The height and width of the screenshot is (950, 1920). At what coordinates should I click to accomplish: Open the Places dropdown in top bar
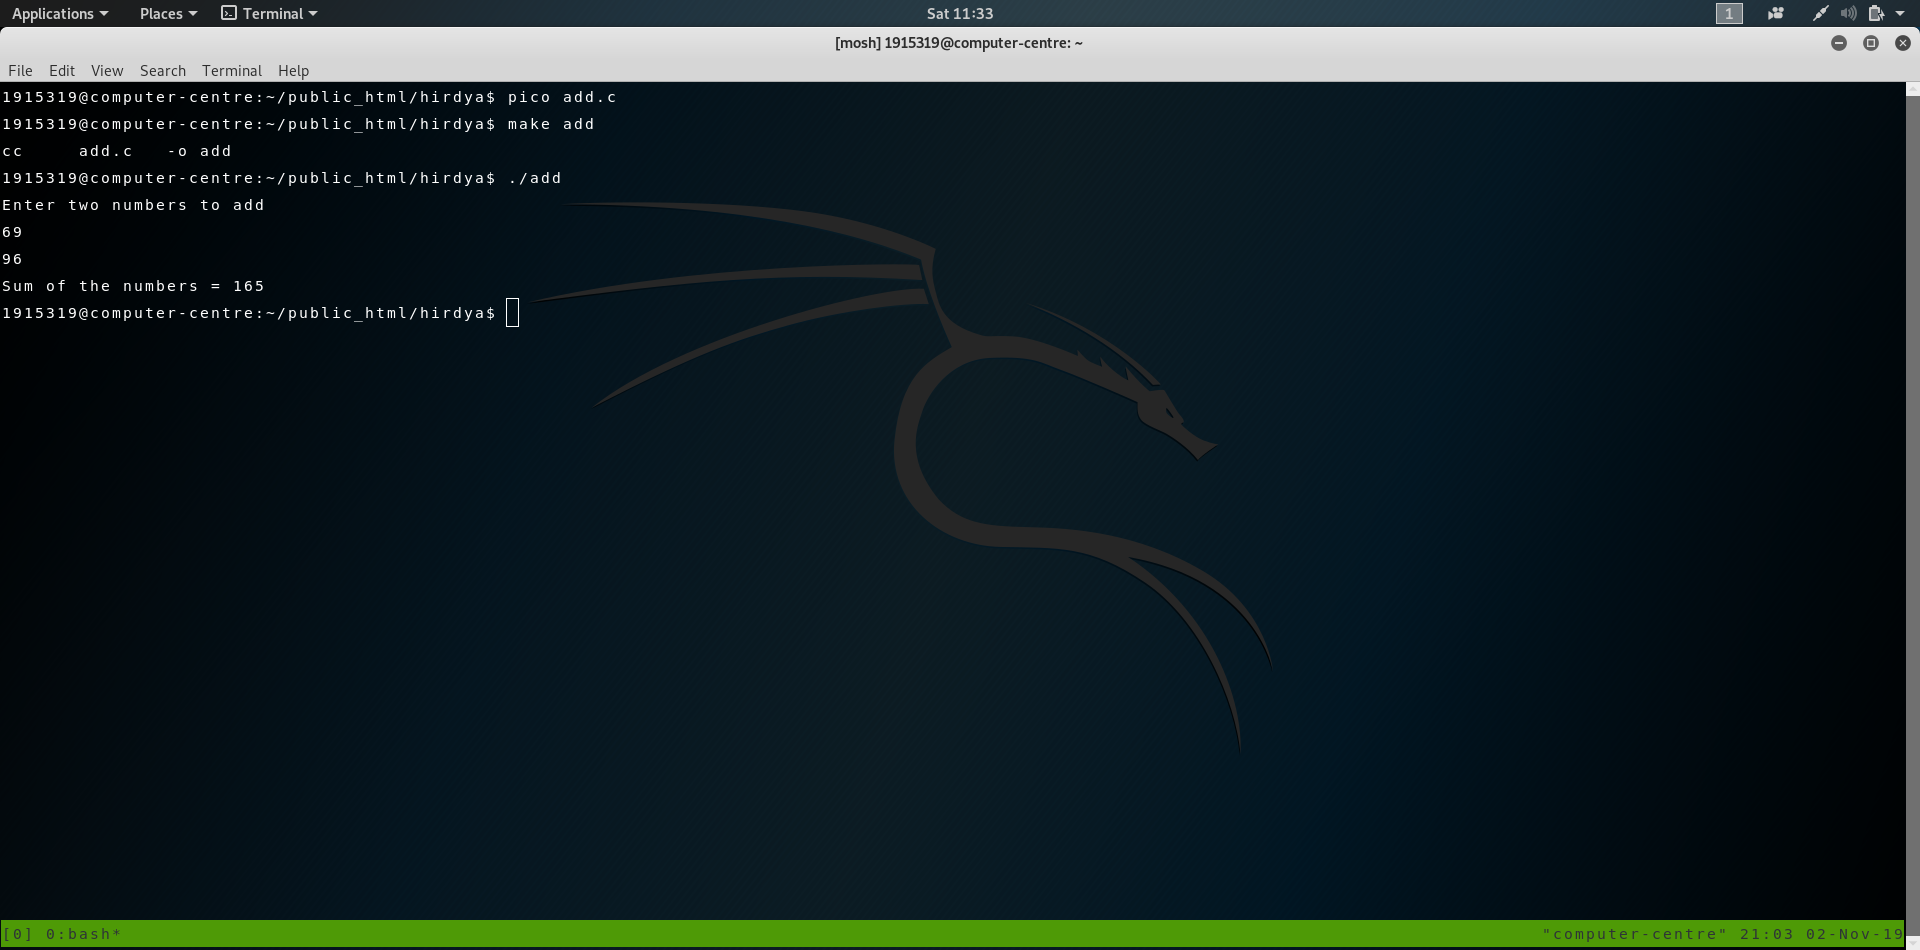pos(168,13)
